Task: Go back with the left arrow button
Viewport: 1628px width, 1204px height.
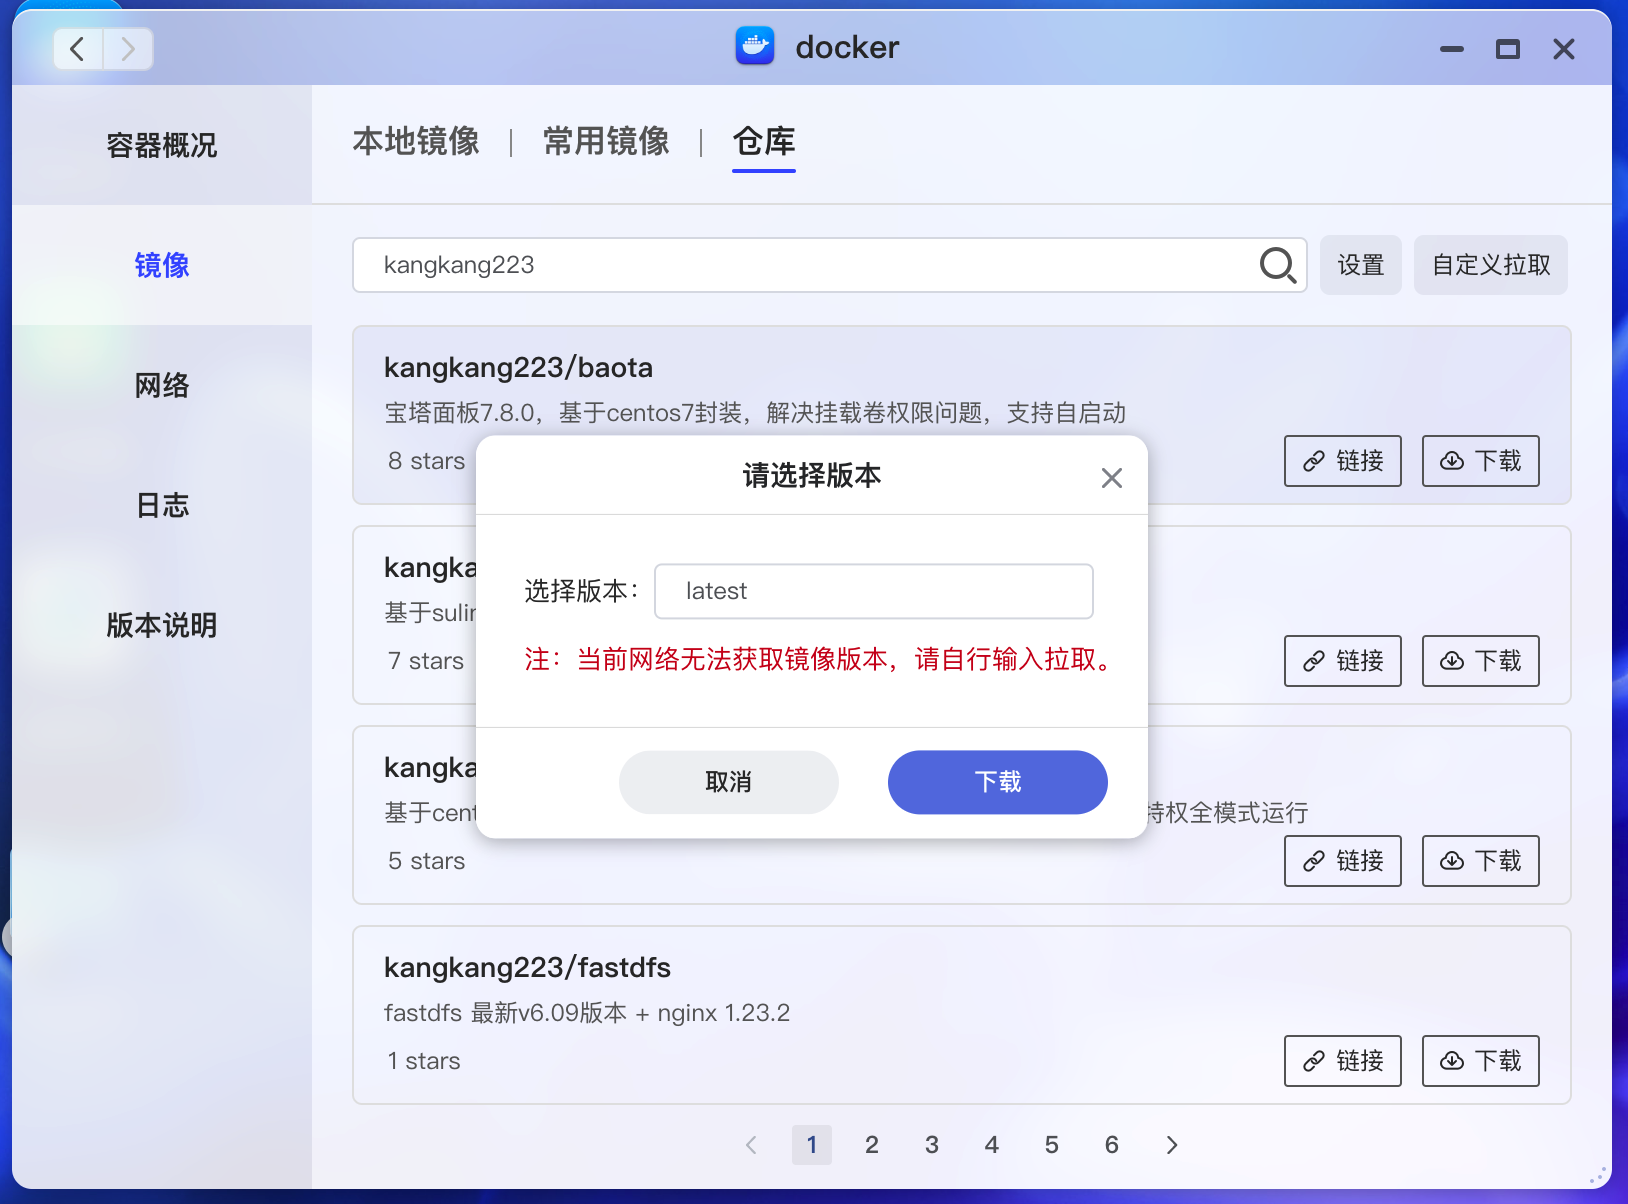Action: [78, 48]
